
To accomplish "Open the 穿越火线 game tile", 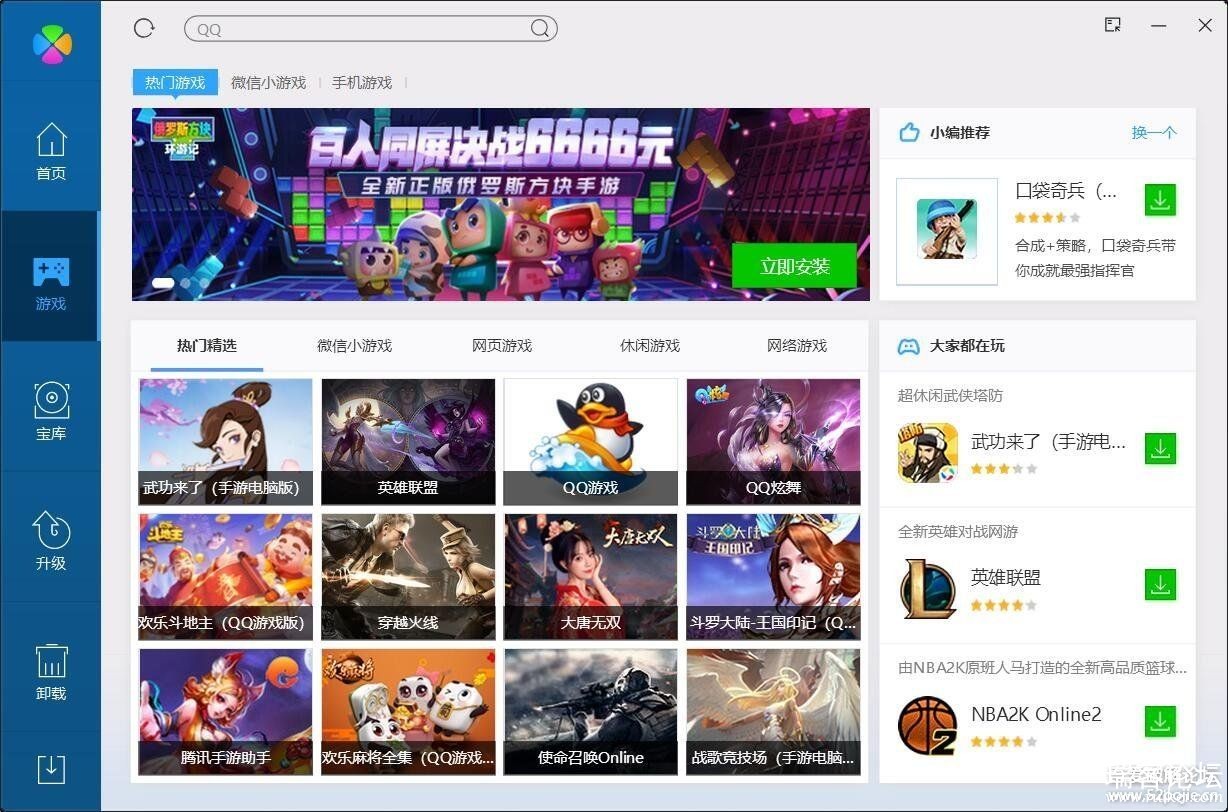I will pos(408,576).
